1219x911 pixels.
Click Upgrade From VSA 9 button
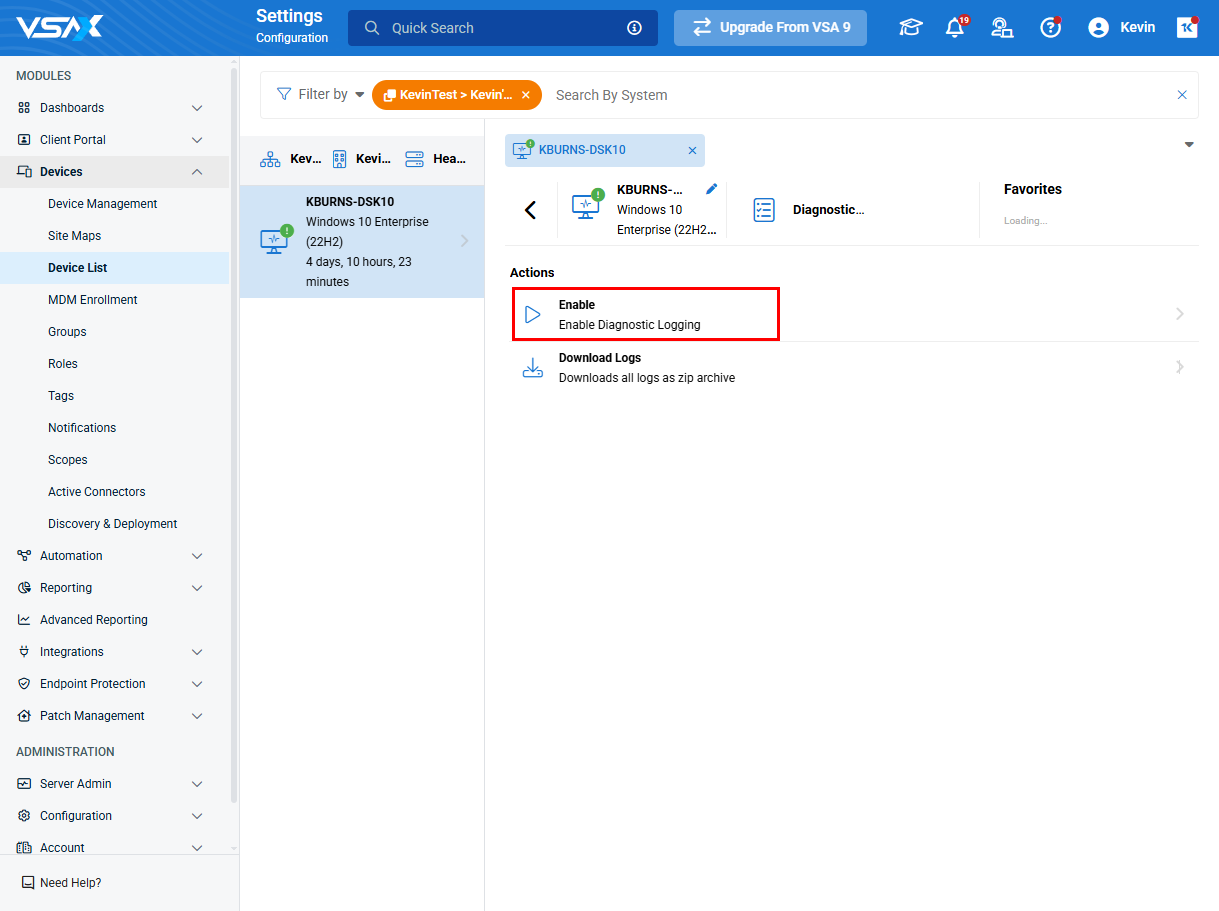(770, 28)
